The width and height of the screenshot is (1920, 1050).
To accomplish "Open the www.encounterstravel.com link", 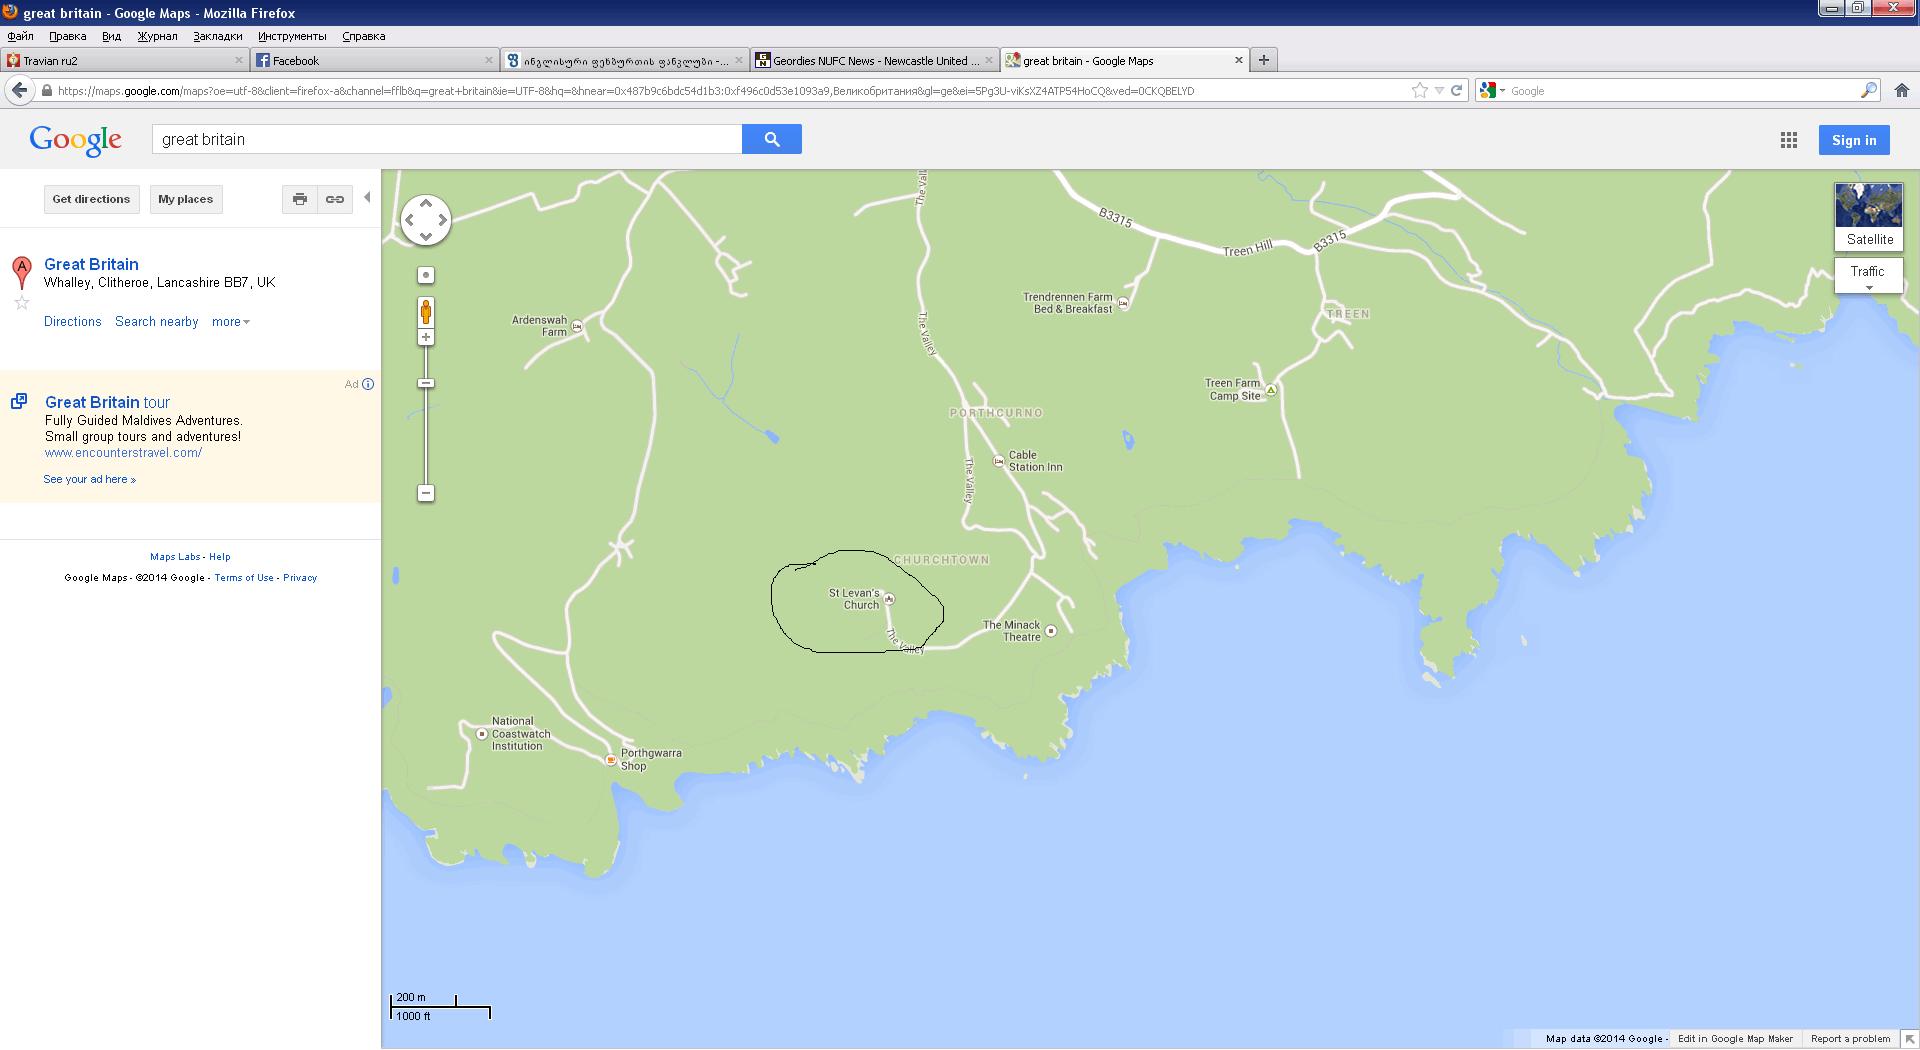I will (123, 453).
